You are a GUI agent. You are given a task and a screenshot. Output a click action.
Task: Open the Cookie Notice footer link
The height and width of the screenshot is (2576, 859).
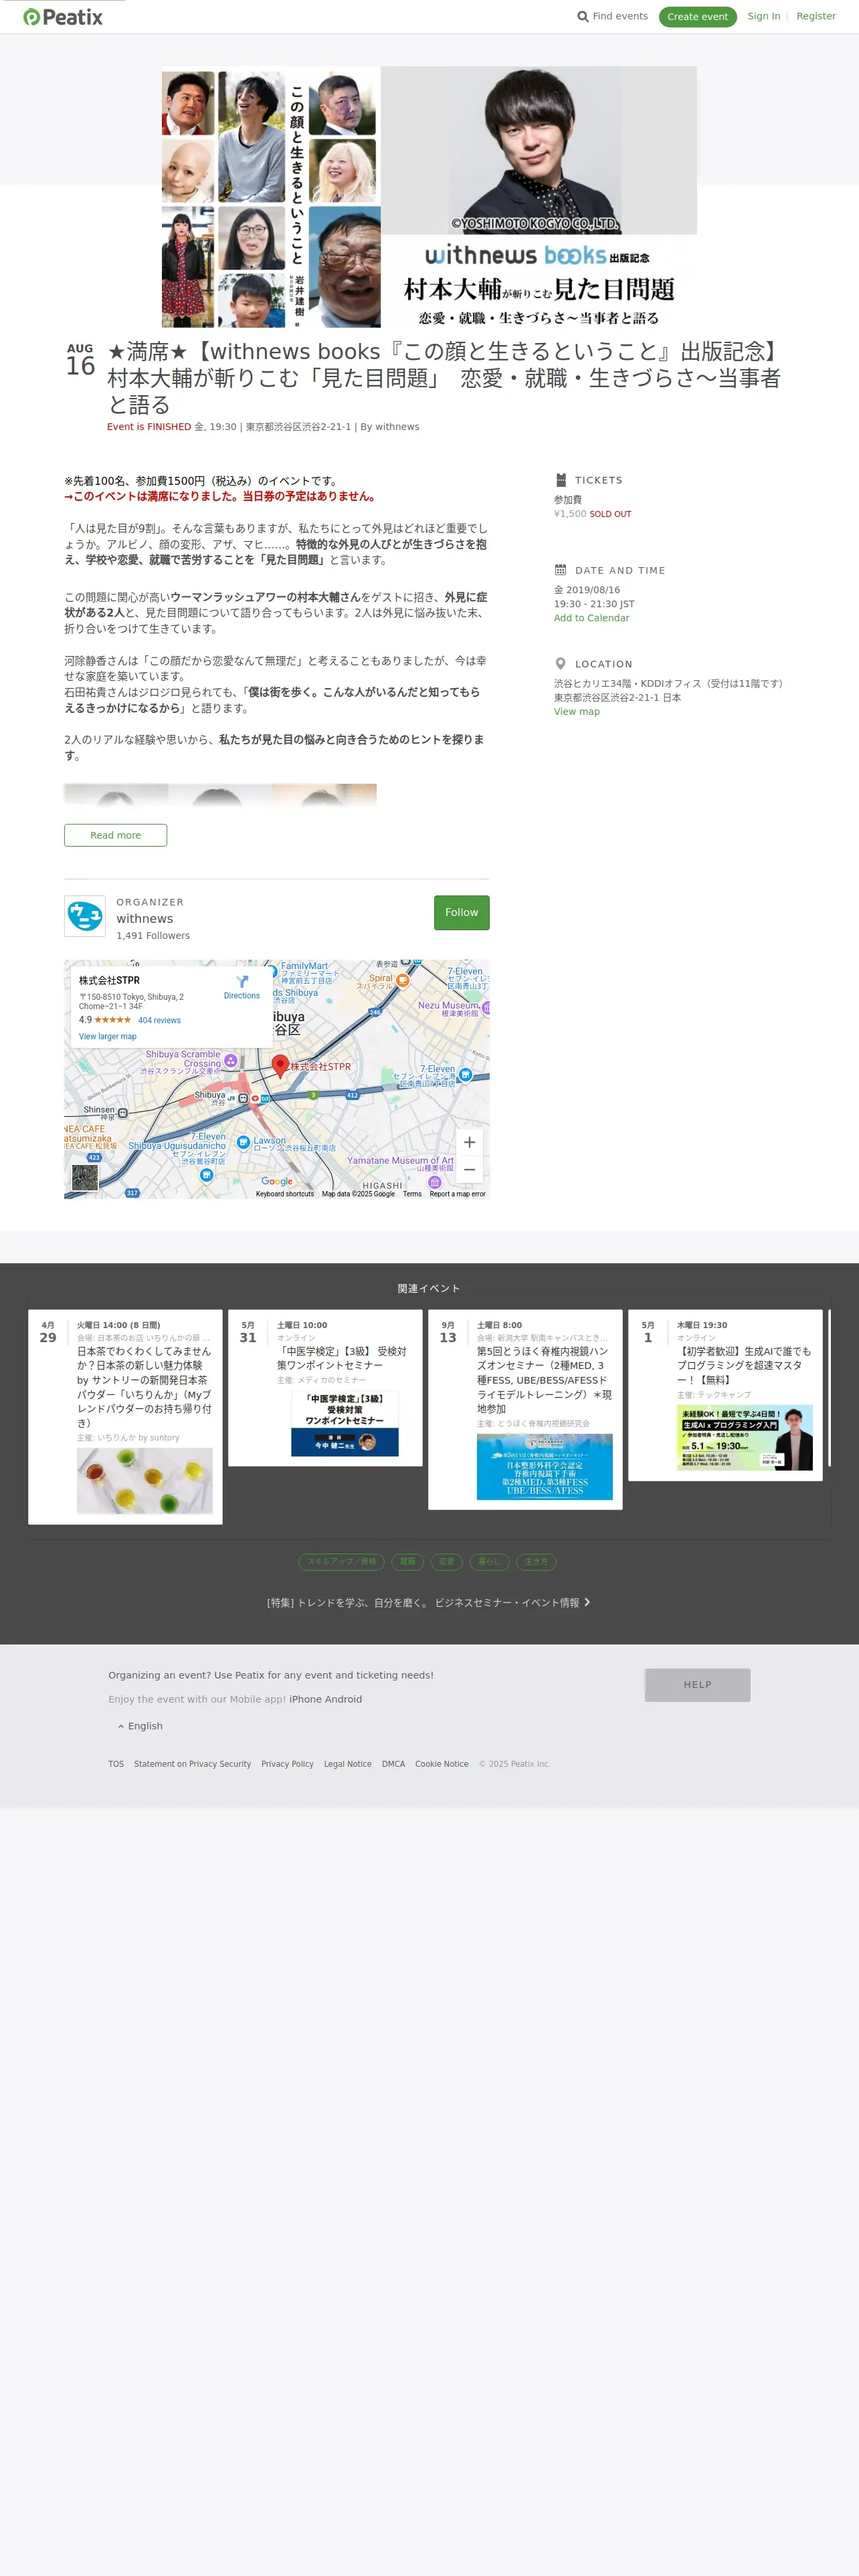442,1764
